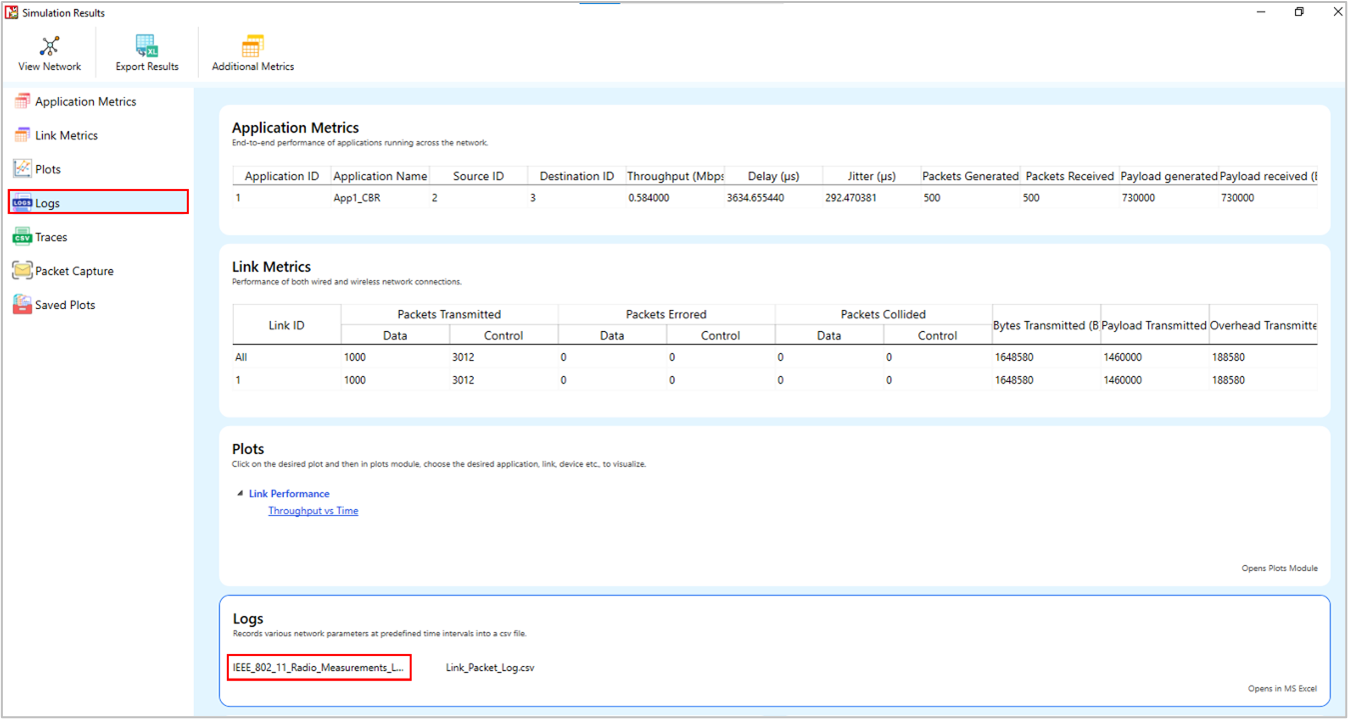Open the Packet Capture envelope icon
Screen dimensions: 1348x719
pos(22,271)
